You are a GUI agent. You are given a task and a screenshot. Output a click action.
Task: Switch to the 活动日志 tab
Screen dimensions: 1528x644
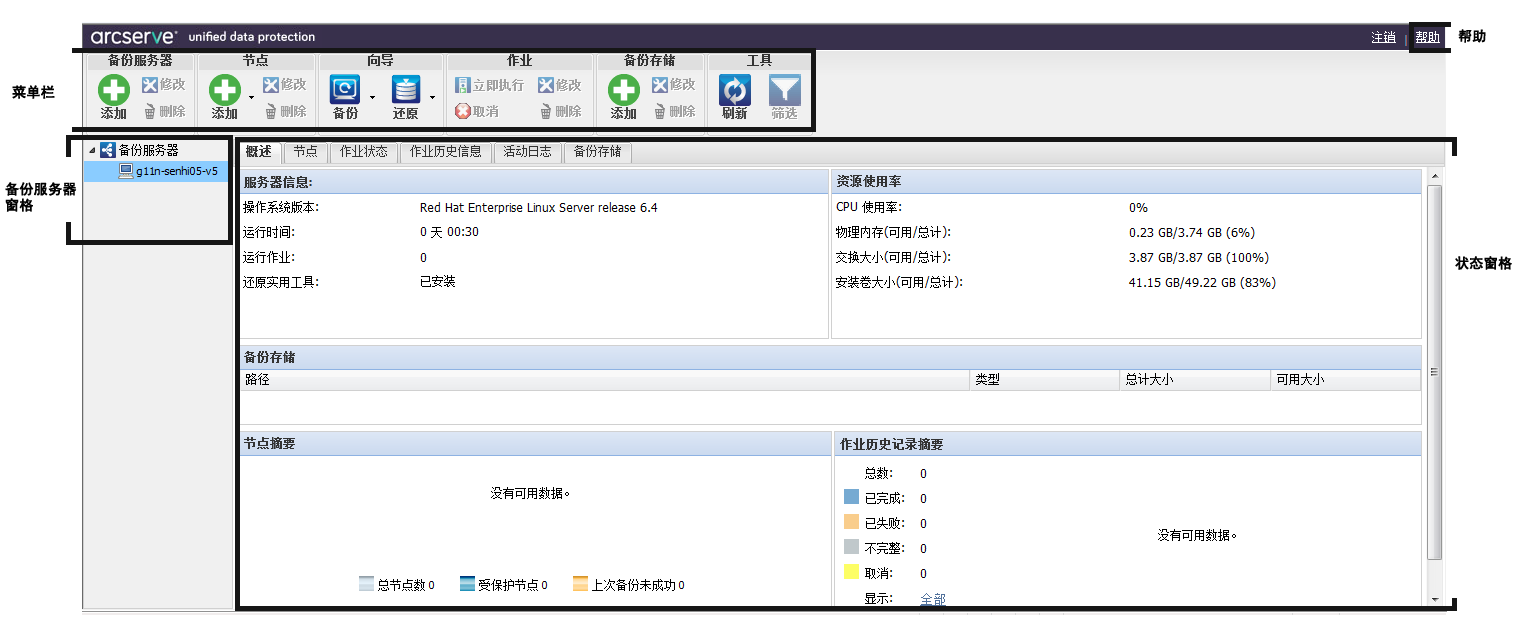click(528, 152)
